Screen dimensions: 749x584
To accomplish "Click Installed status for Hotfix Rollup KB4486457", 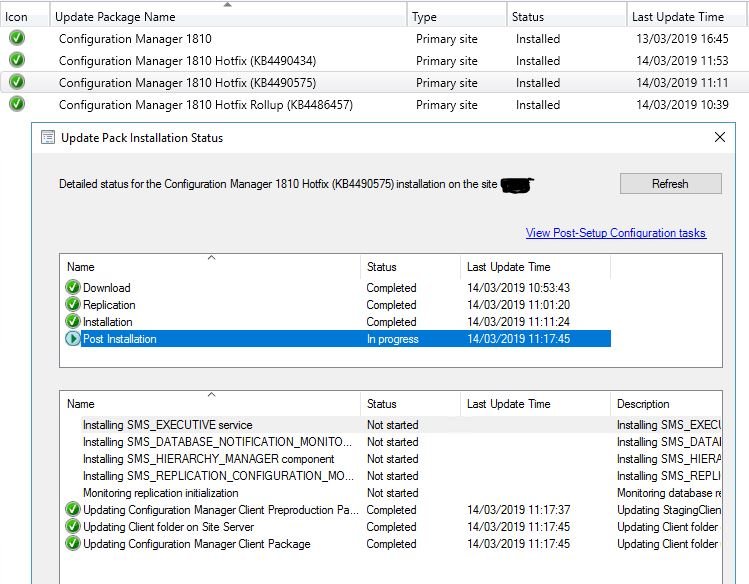I will click(538, 105).
